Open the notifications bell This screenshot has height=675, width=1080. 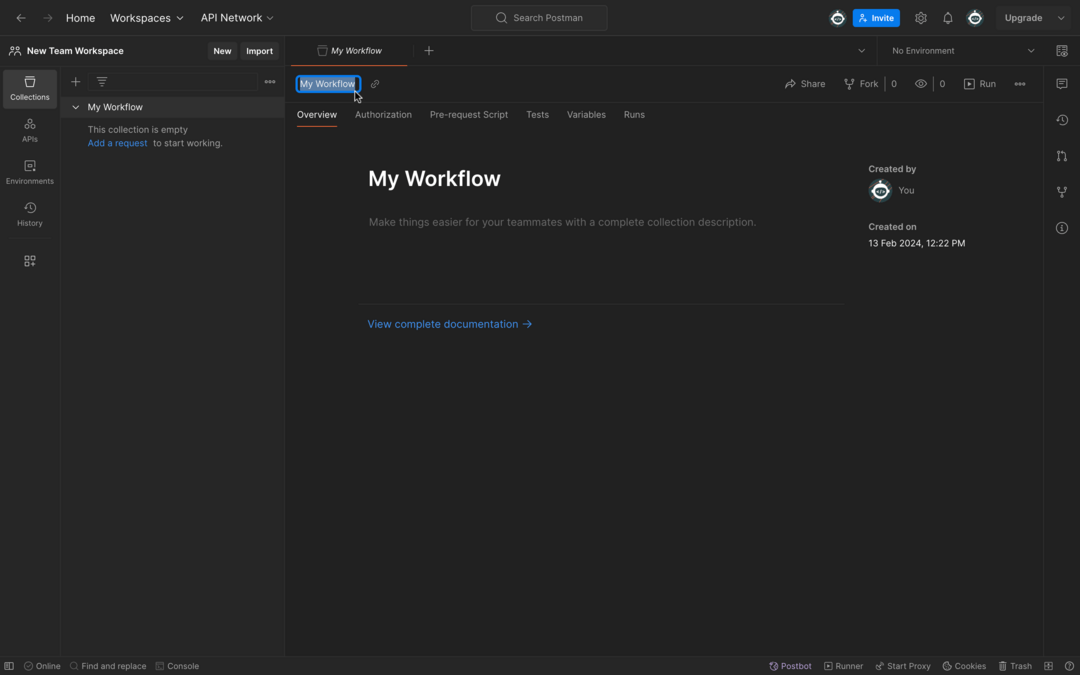pos(948,18)
